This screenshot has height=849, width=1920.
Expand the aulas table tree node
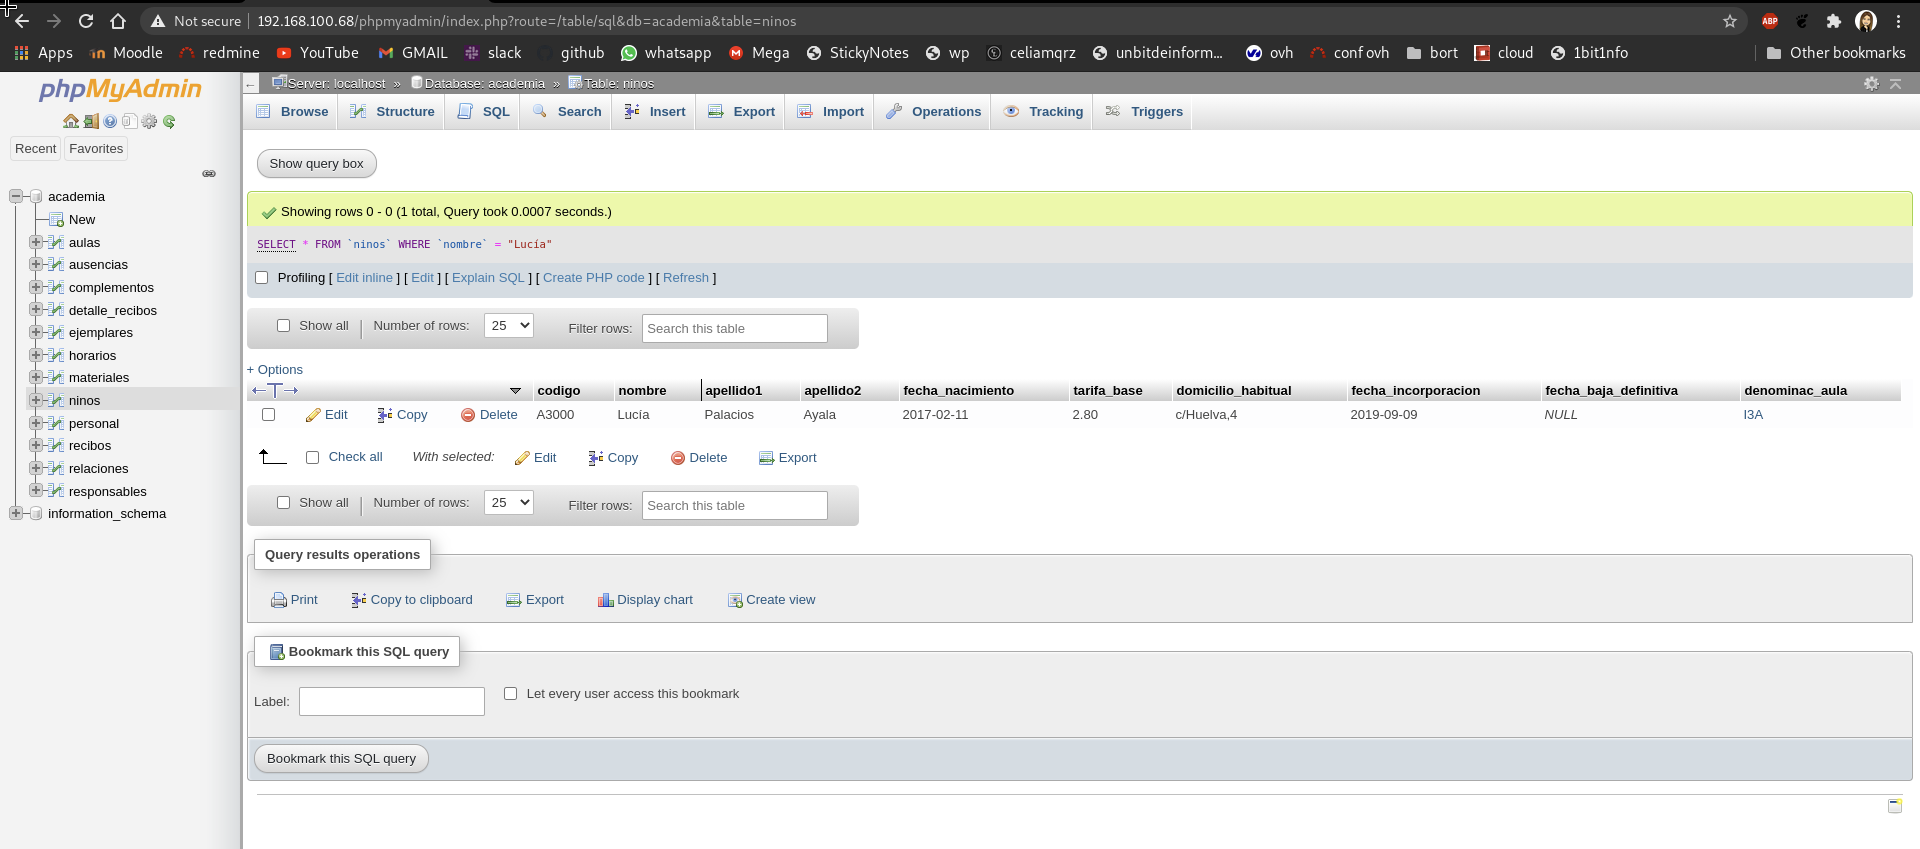point(36,242)
